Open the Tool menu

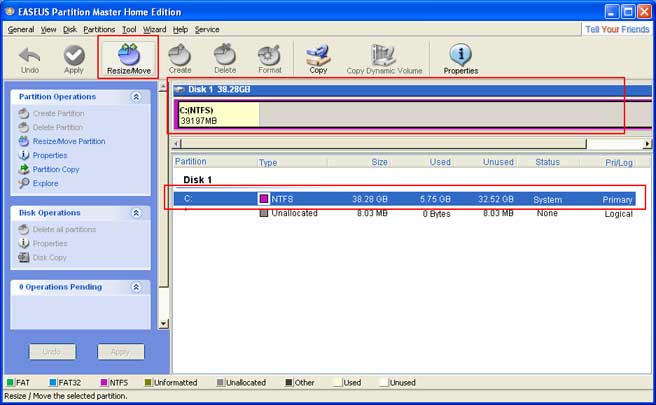(x=129, y=29)
